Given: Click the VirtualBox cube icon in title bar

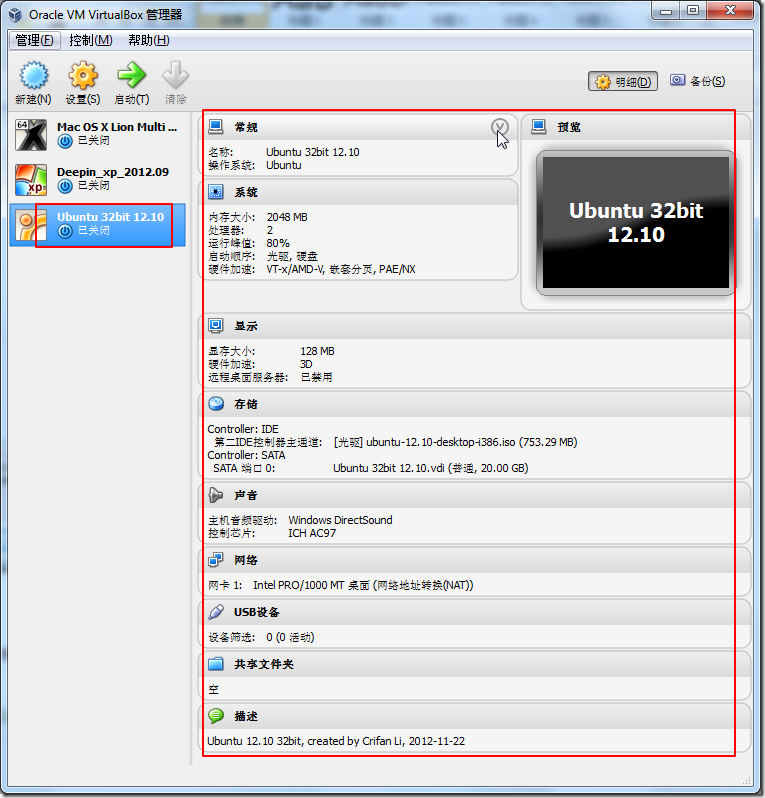Looking at the screenshot, I should tap(15, 14).
